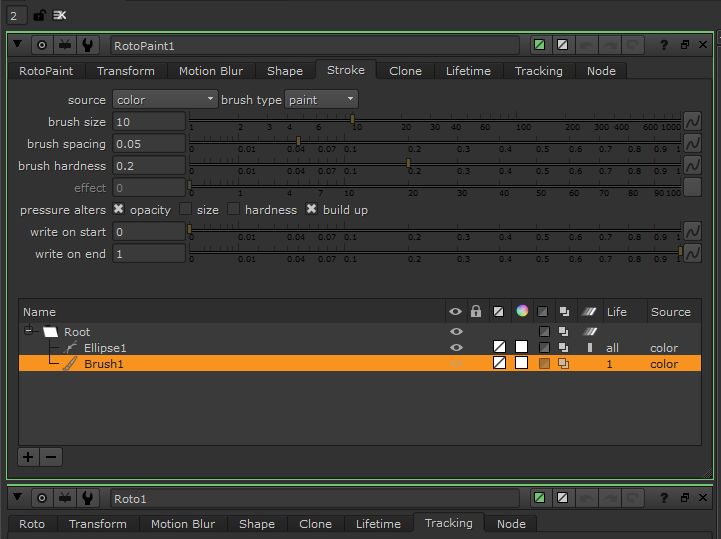Collapse the Roto1 panel triangle
Image resolution: width=721 pixels, height=539 pixels.
point(17,497)
